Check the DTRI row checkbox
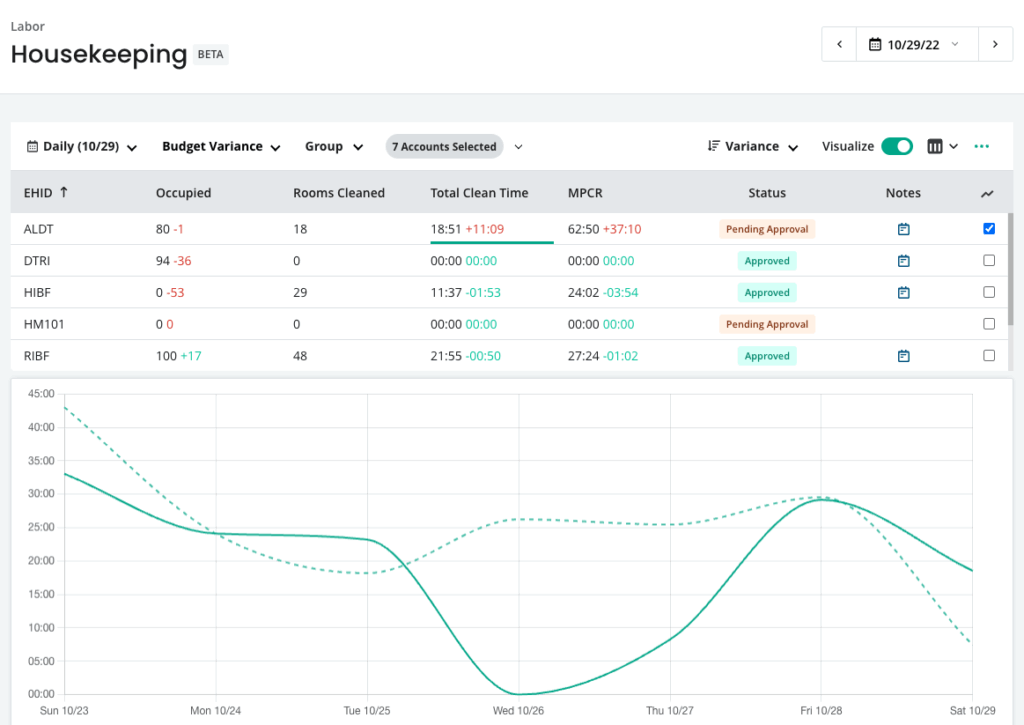Screen dimensions: 1024x725 click(989, 261)
